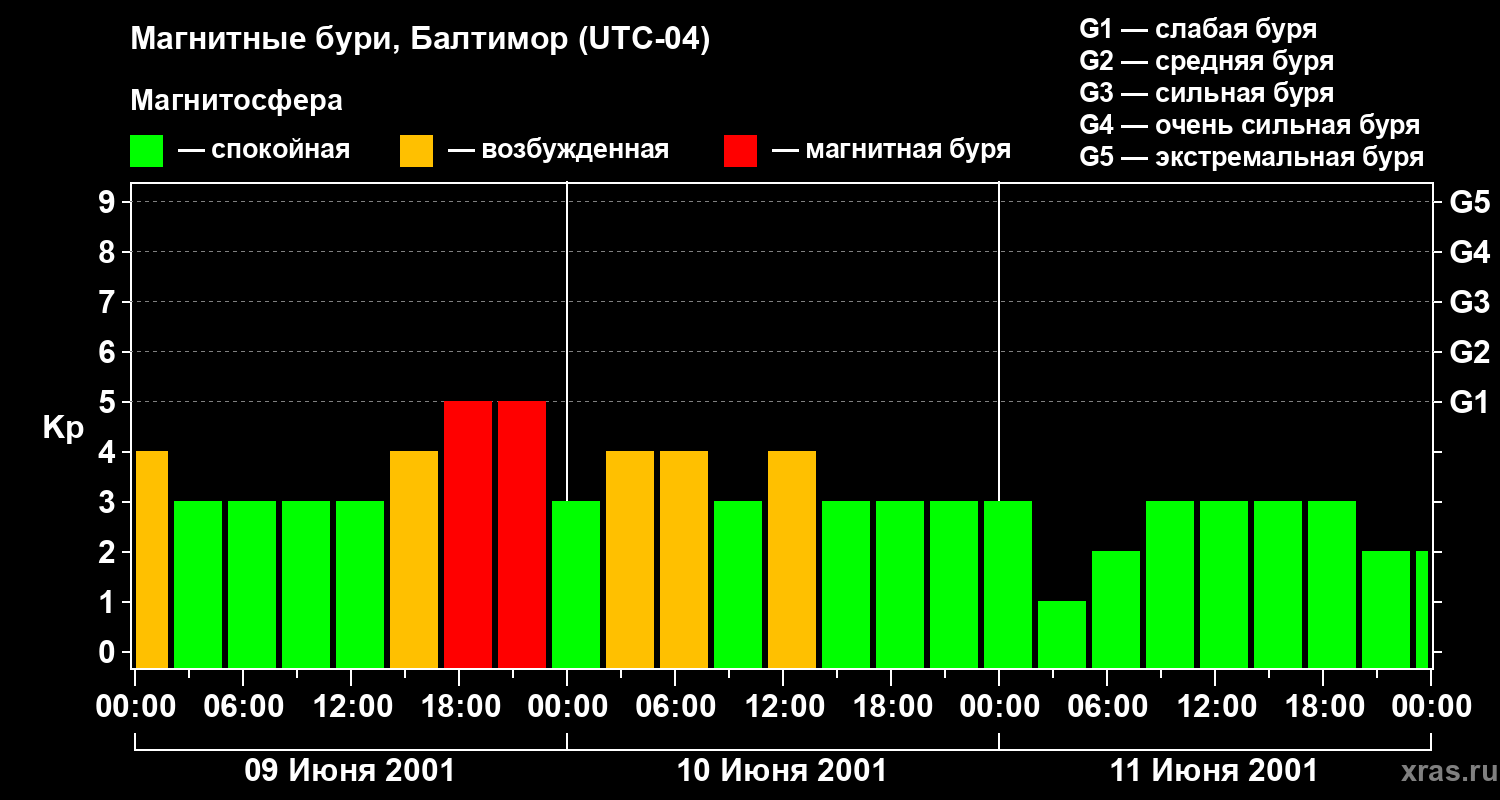This screenshot has height=800, width=1500.
Task: Click the 'G1 — слабая буря' legend line
Action: click(x=1198, y=29)
